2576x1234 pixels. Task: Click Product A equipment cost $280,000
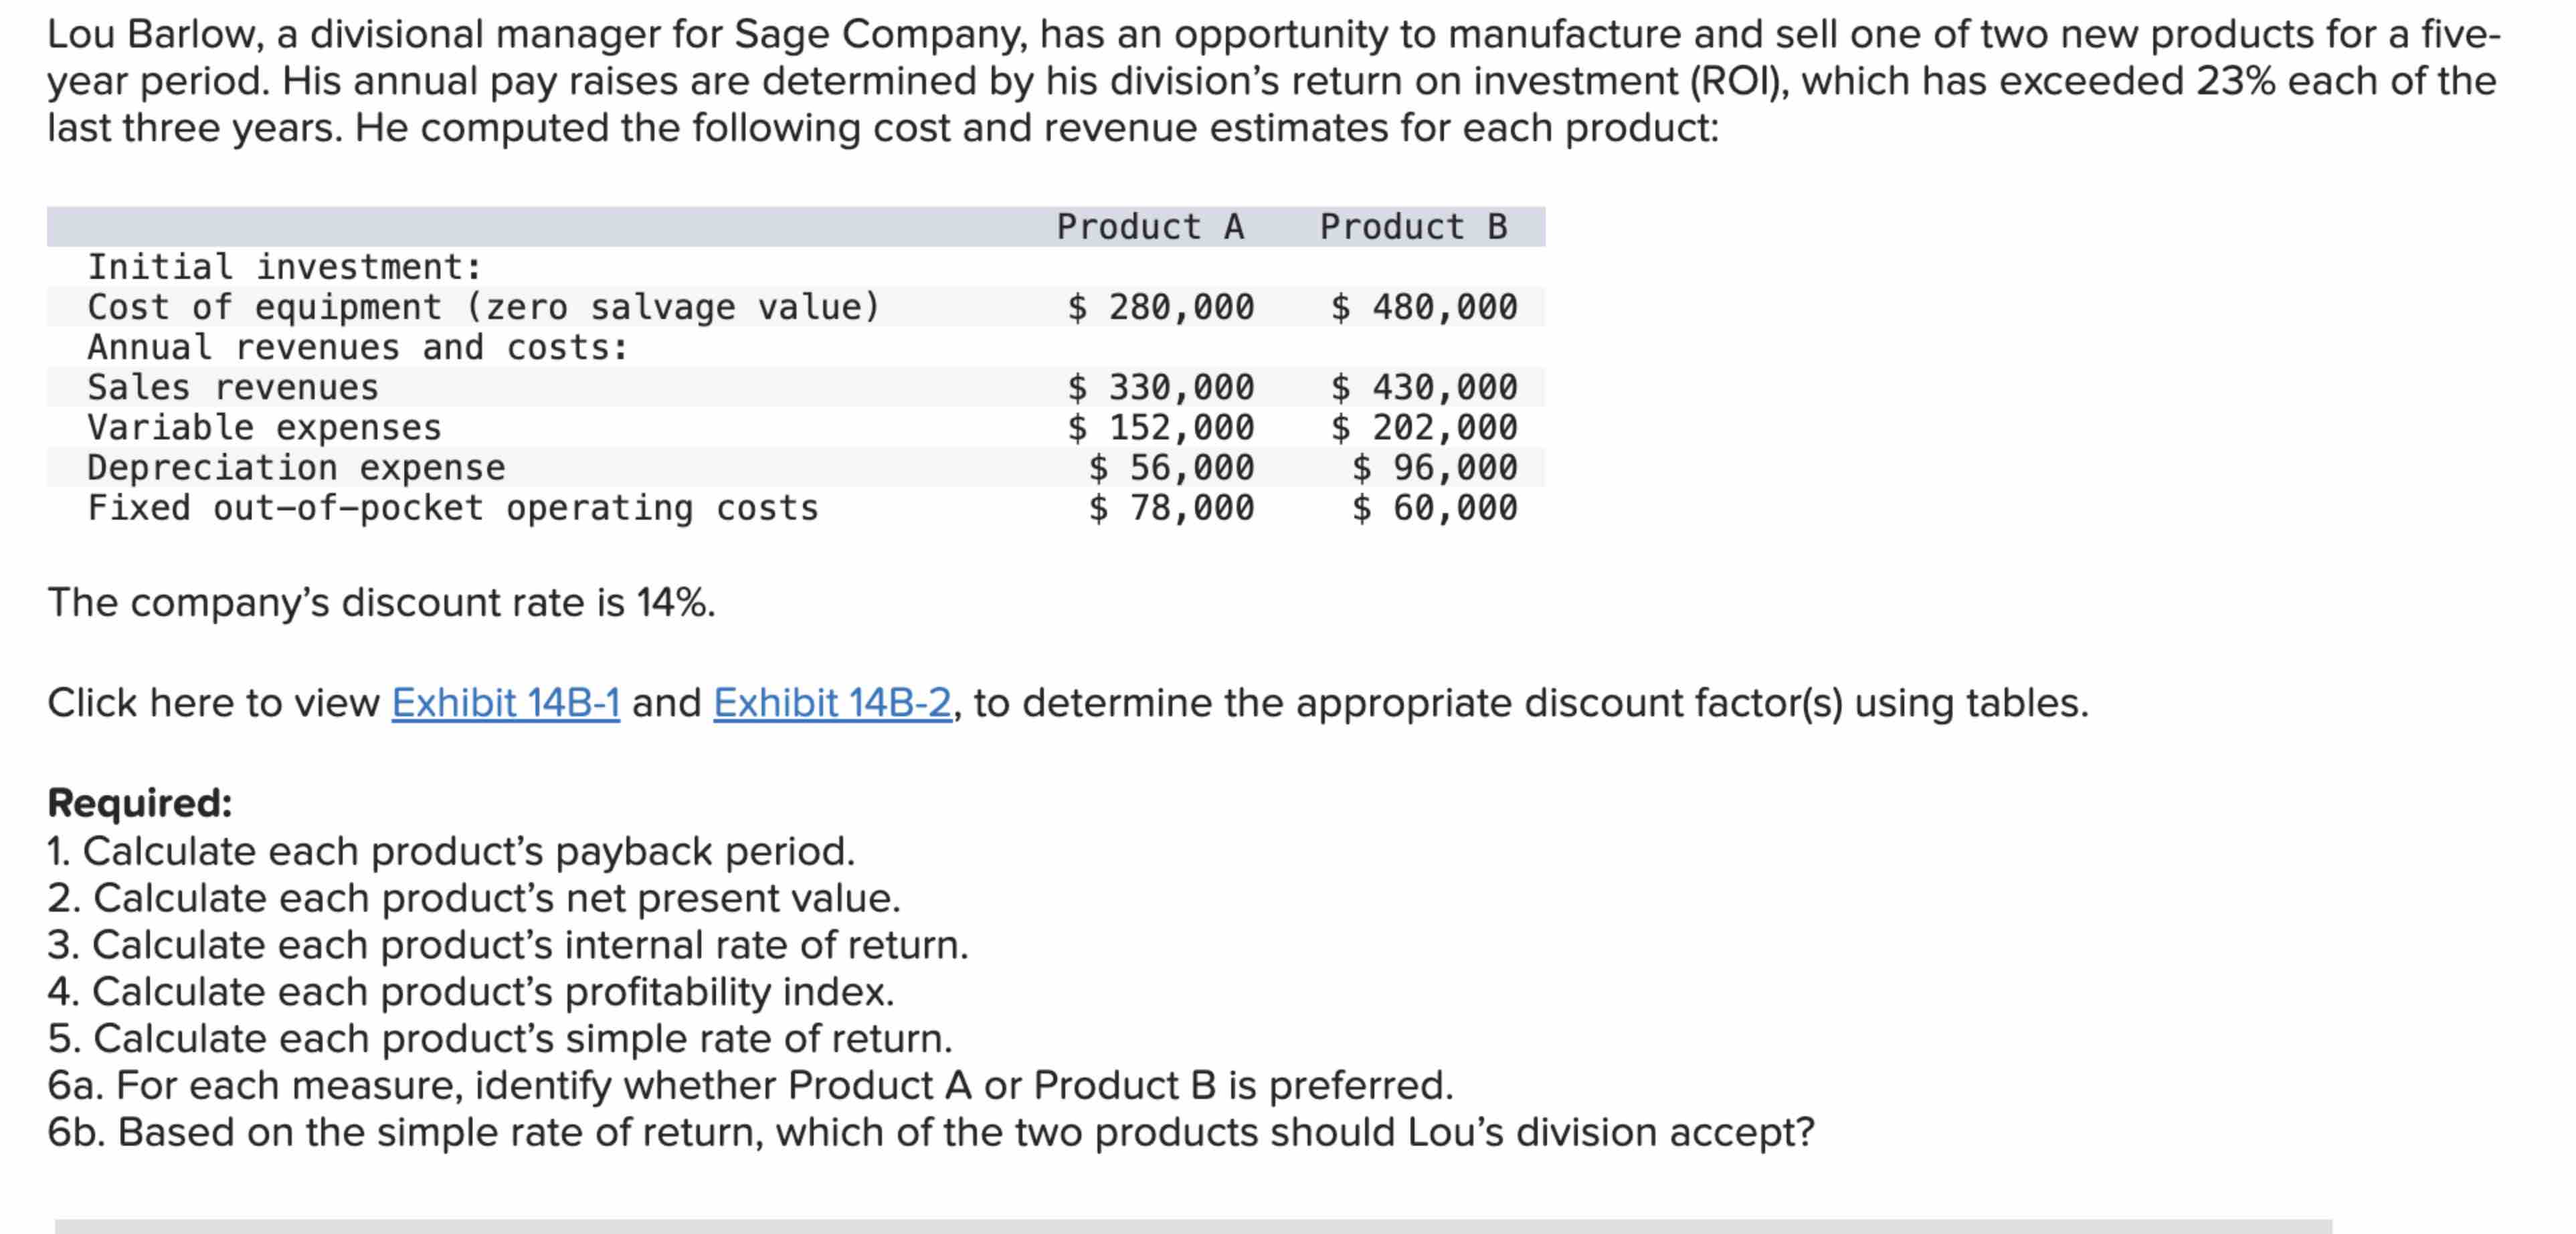pos(1160,307)
